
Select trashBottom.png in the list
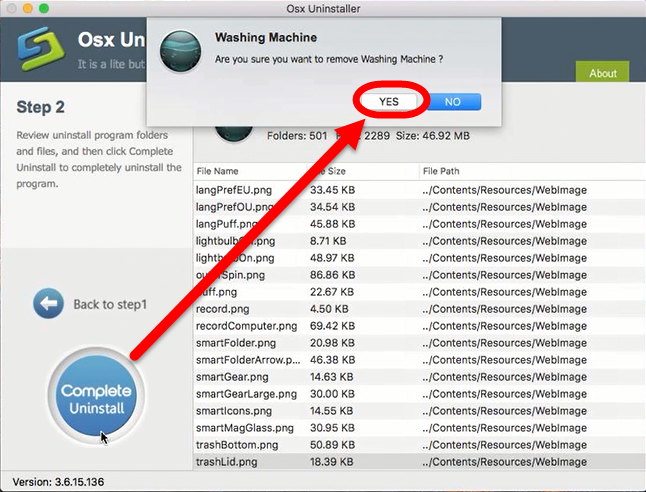236,445
